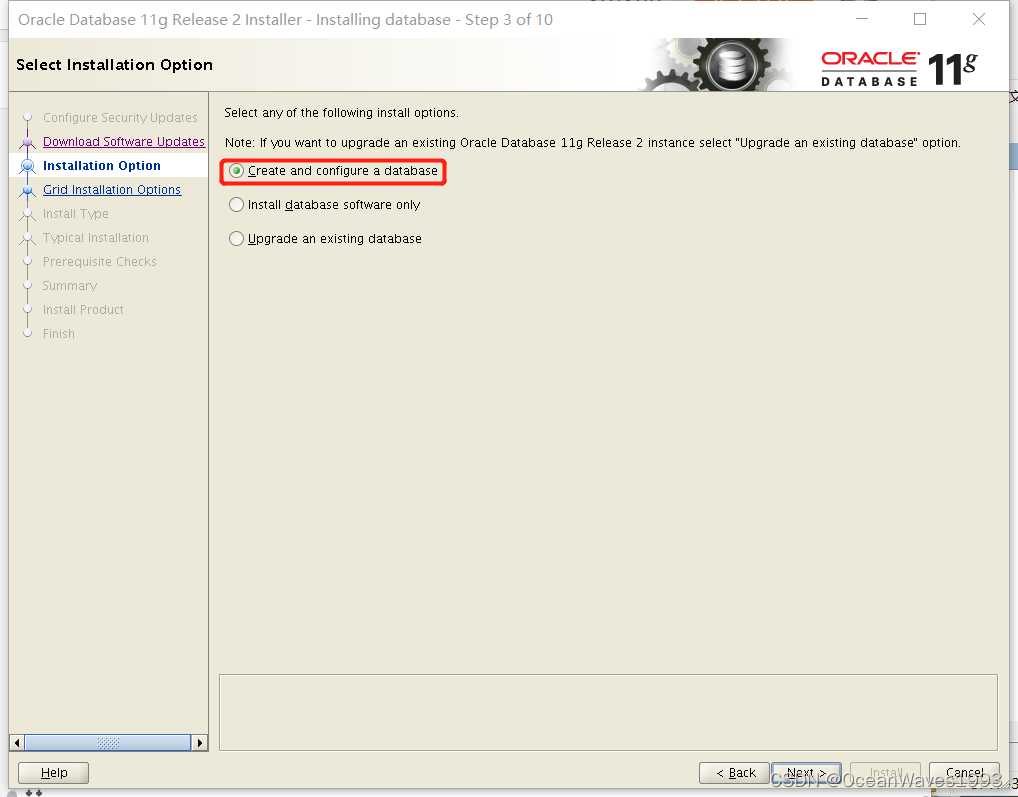Click right arrow of sidebar horizontal scrollbar

(x=200, y=742)
